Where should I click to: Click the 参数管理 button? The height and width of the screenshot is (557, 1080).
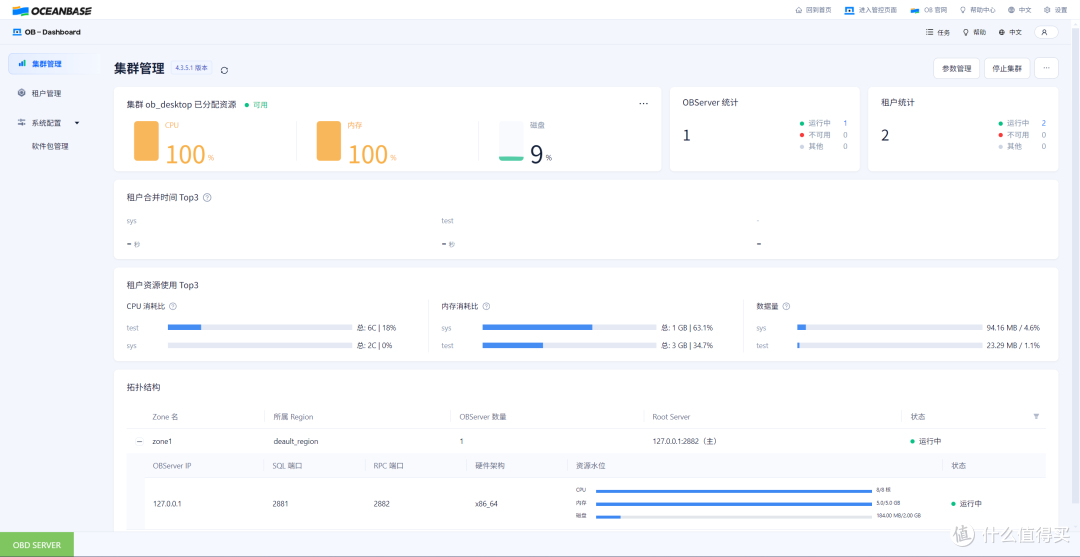(x=956, y=68)
